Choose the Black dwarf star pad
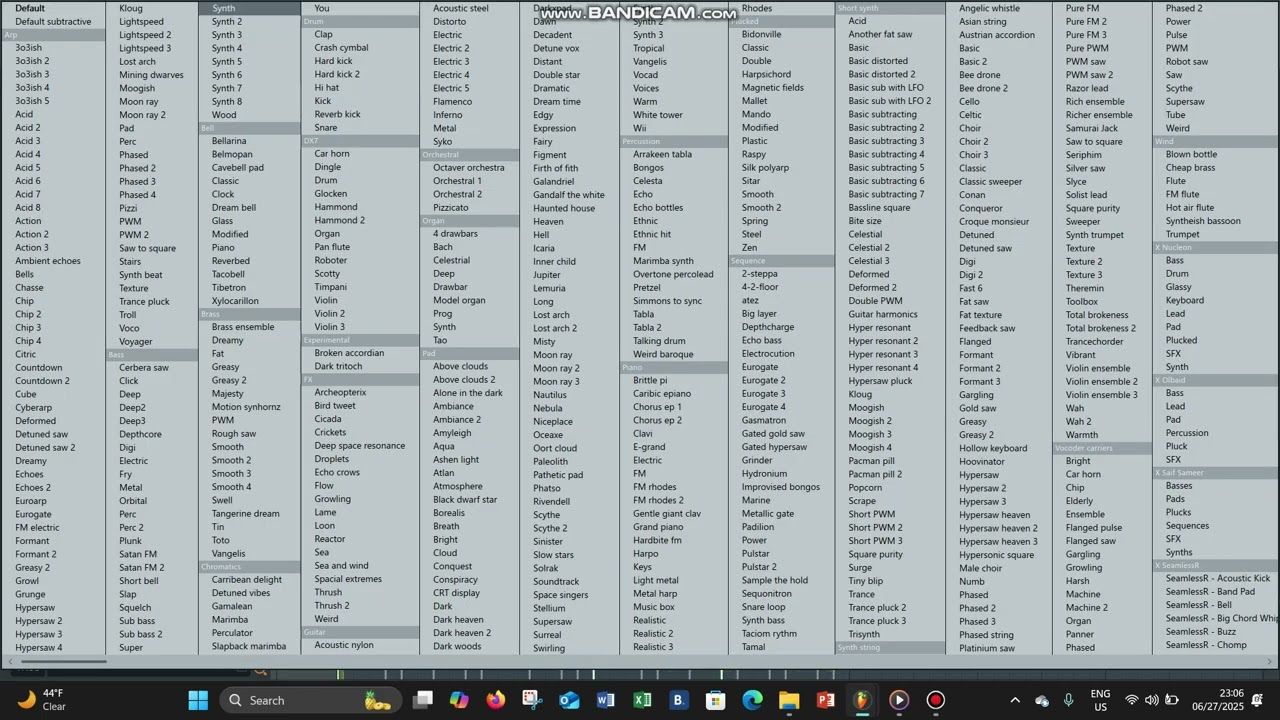Viewport: 1280px width, 720px height. pyautogui.click(x=465, y=500)
